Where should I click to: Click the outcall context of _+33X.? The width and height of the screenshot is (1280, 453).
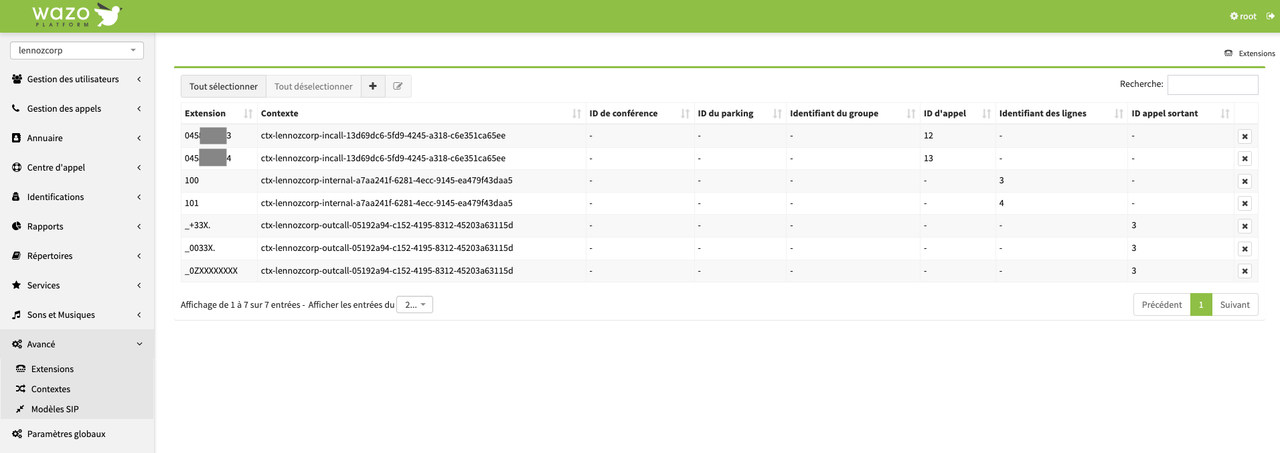click(x=387, y=225)
